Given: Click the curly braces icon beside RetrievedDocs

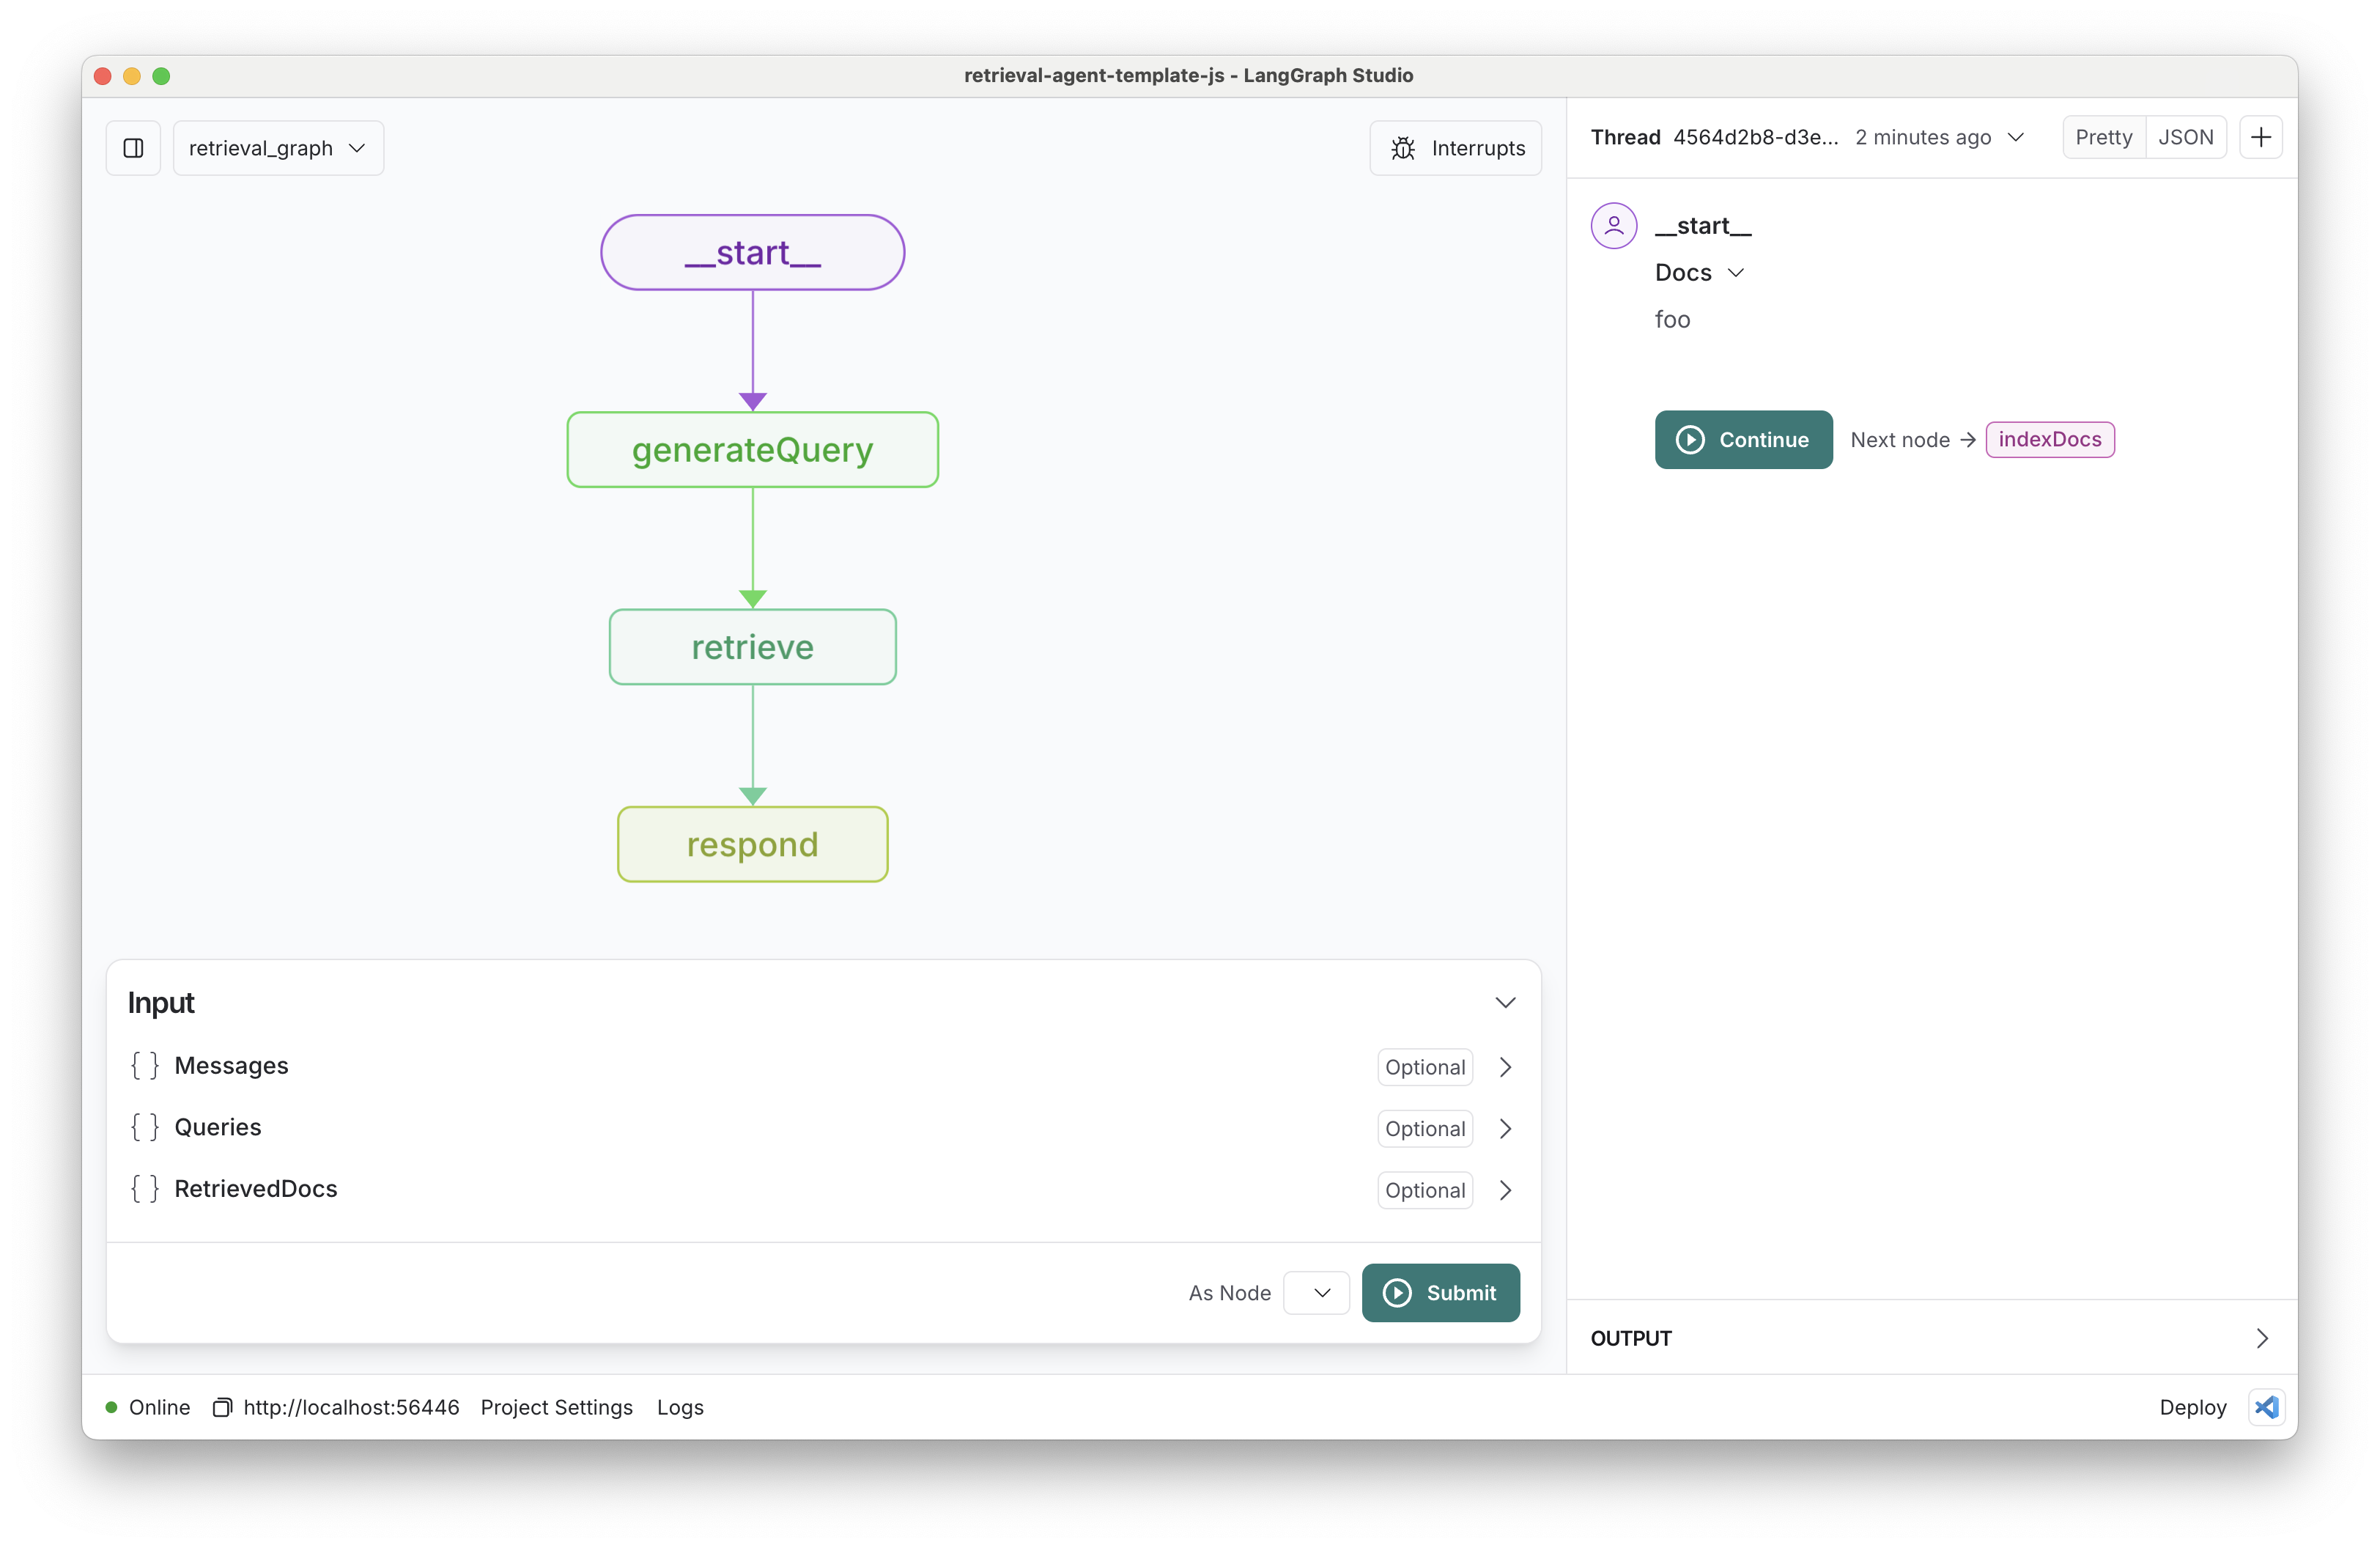Looking at the screenshot, I should pyautogui.click(x=145, y=1189).
